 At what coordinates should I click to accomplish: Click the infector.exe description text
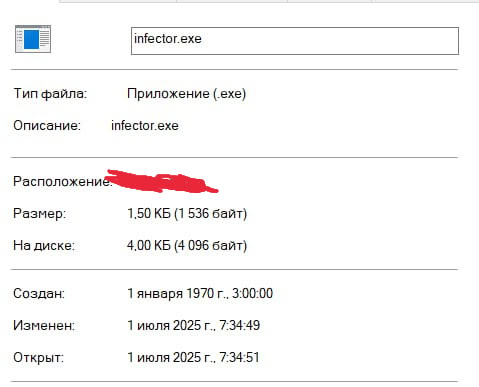(145, 126)
